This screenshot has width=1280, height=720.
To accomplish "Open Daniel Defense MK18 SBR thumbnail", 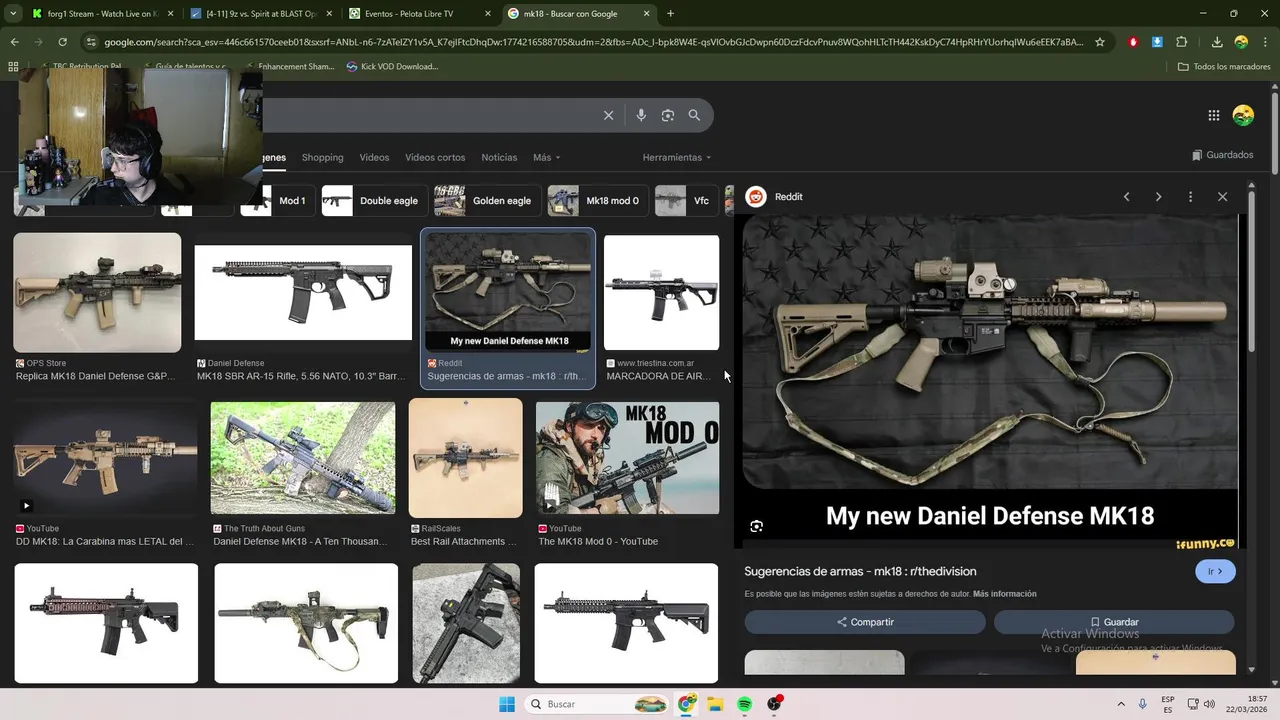I will pos(303,293).
